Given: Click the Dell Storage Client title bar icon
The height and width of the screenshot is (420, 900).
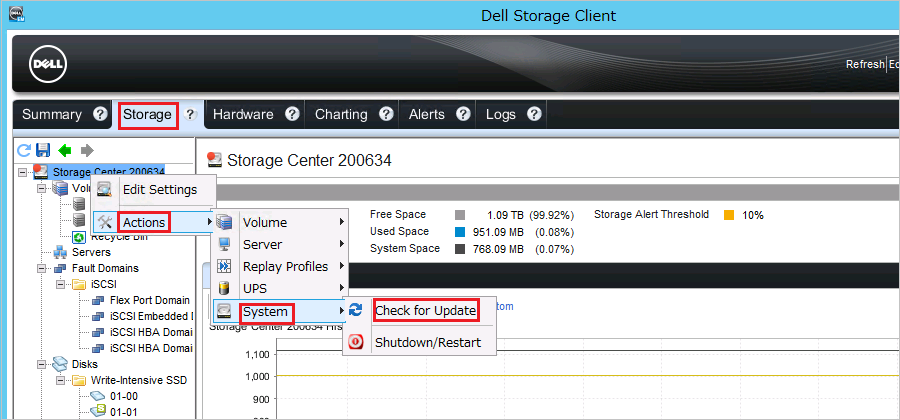Looking at the screenshot, I should [17, 13].
